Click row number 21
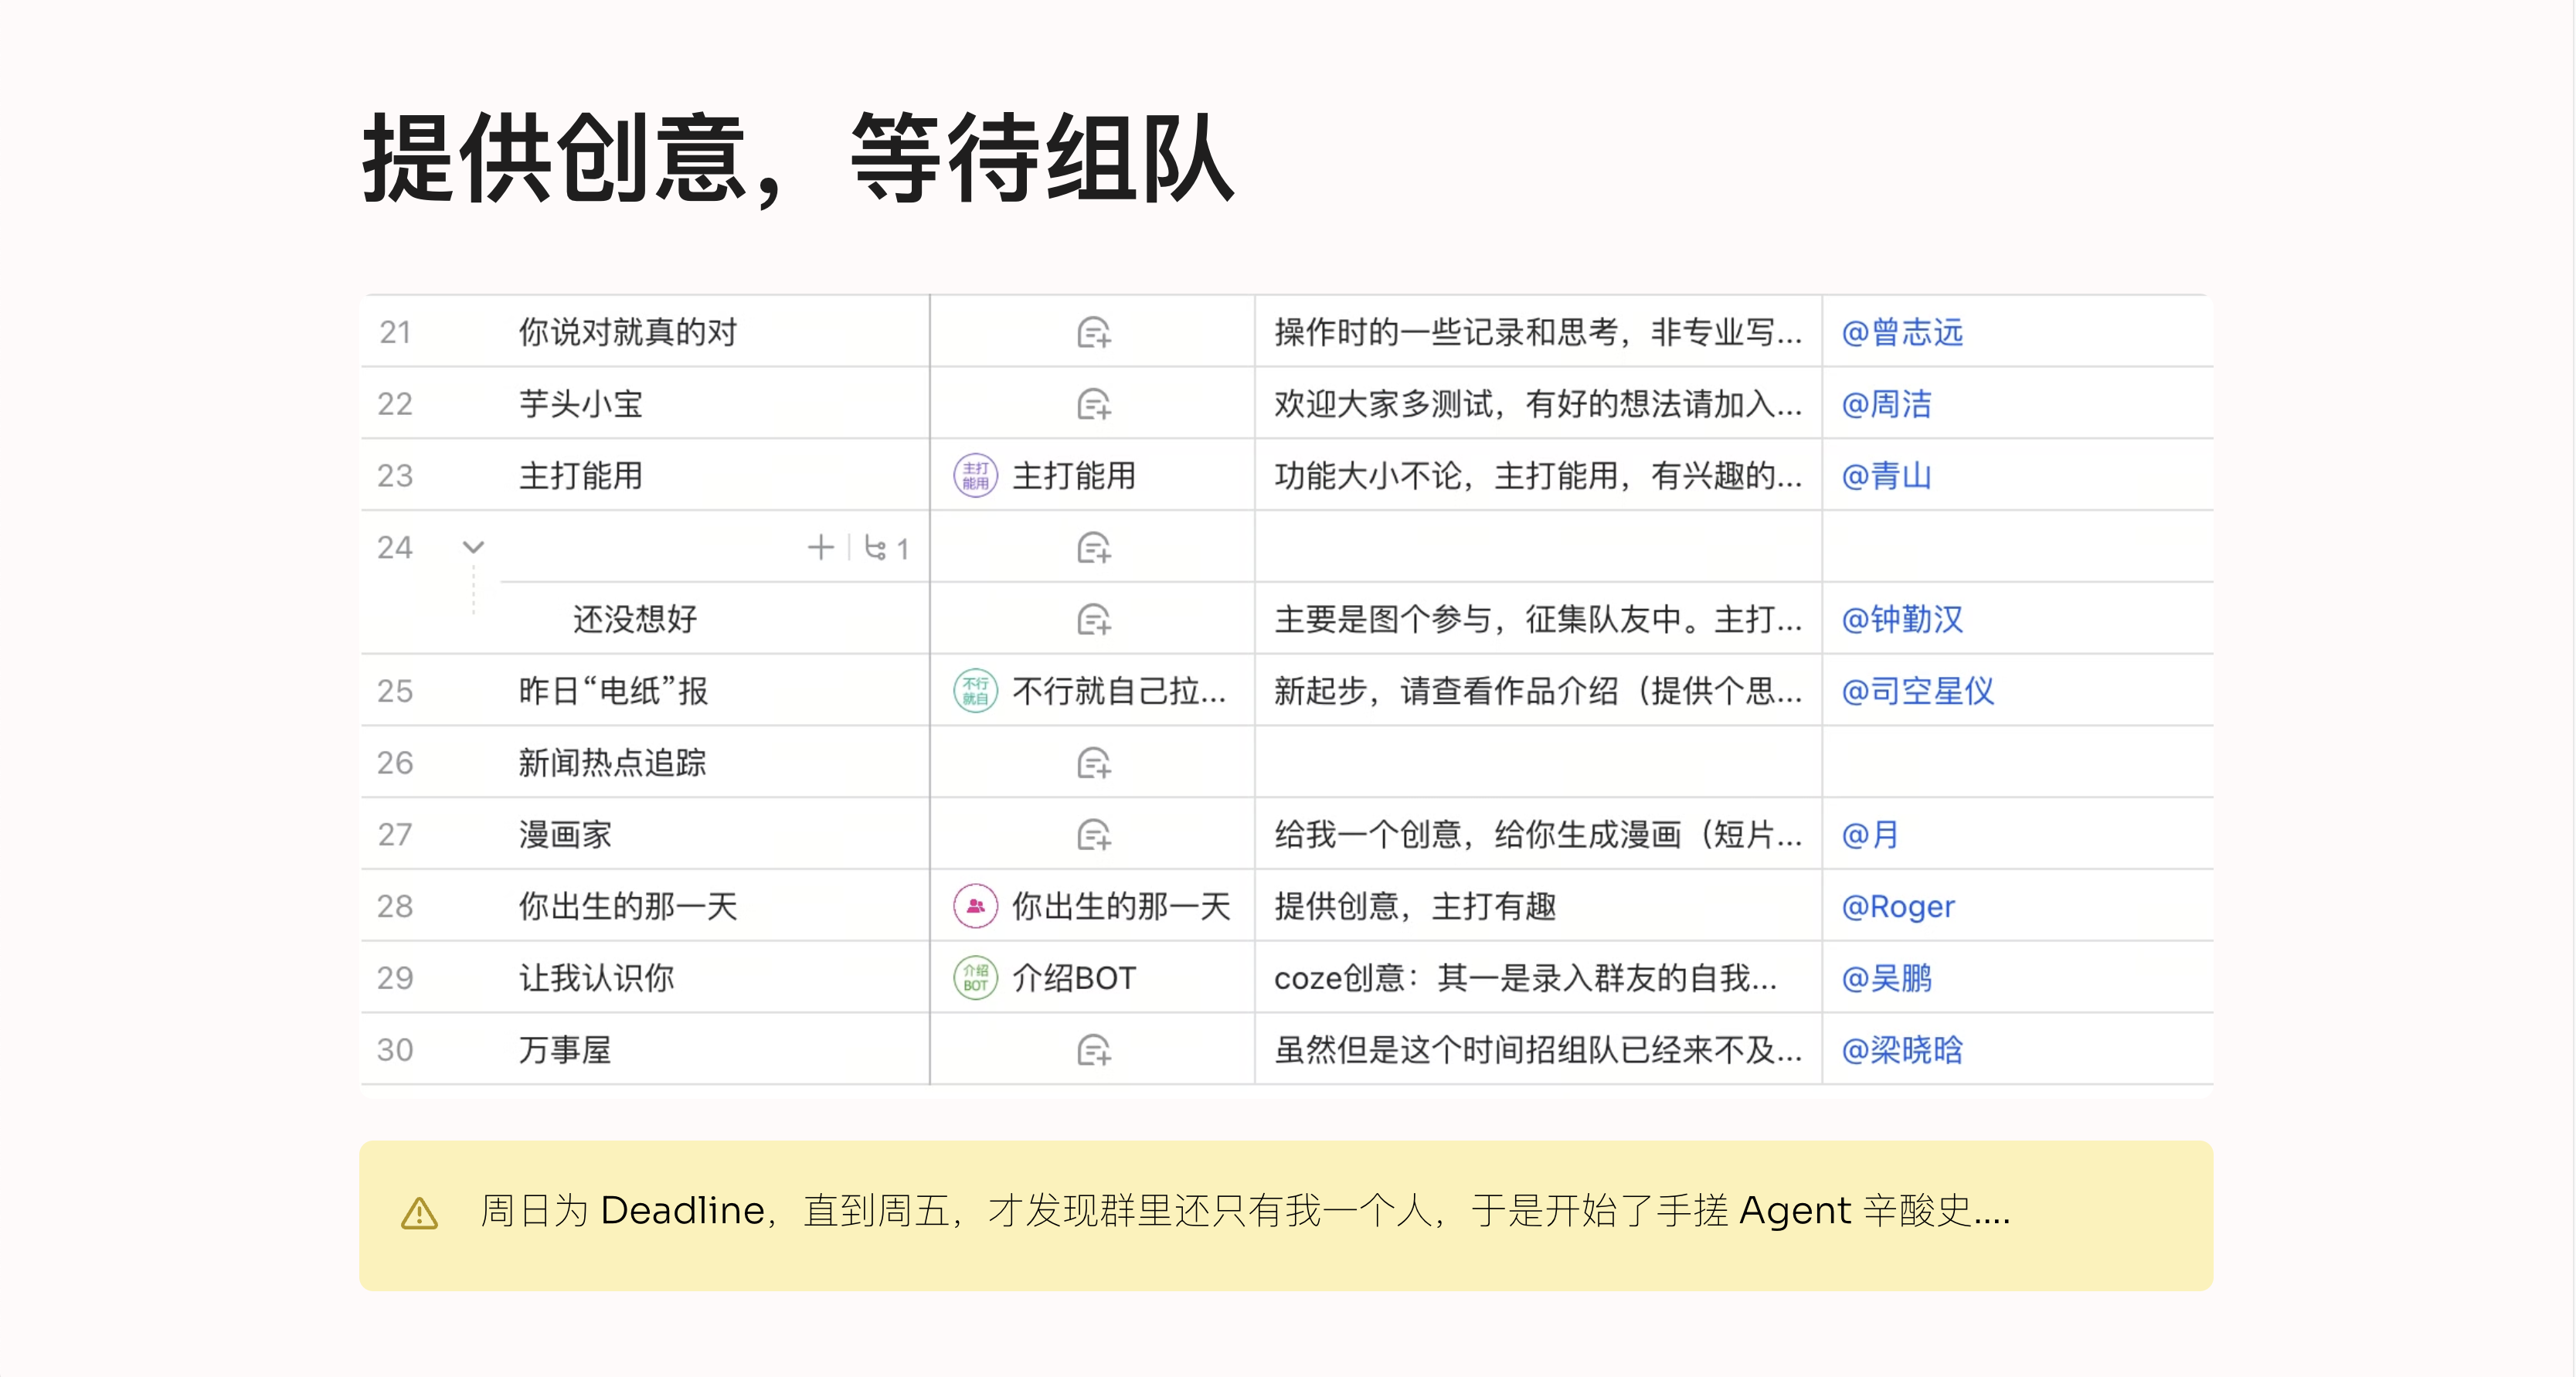The height and width of the screenshot is (1377, 2576). pos(395,332)
